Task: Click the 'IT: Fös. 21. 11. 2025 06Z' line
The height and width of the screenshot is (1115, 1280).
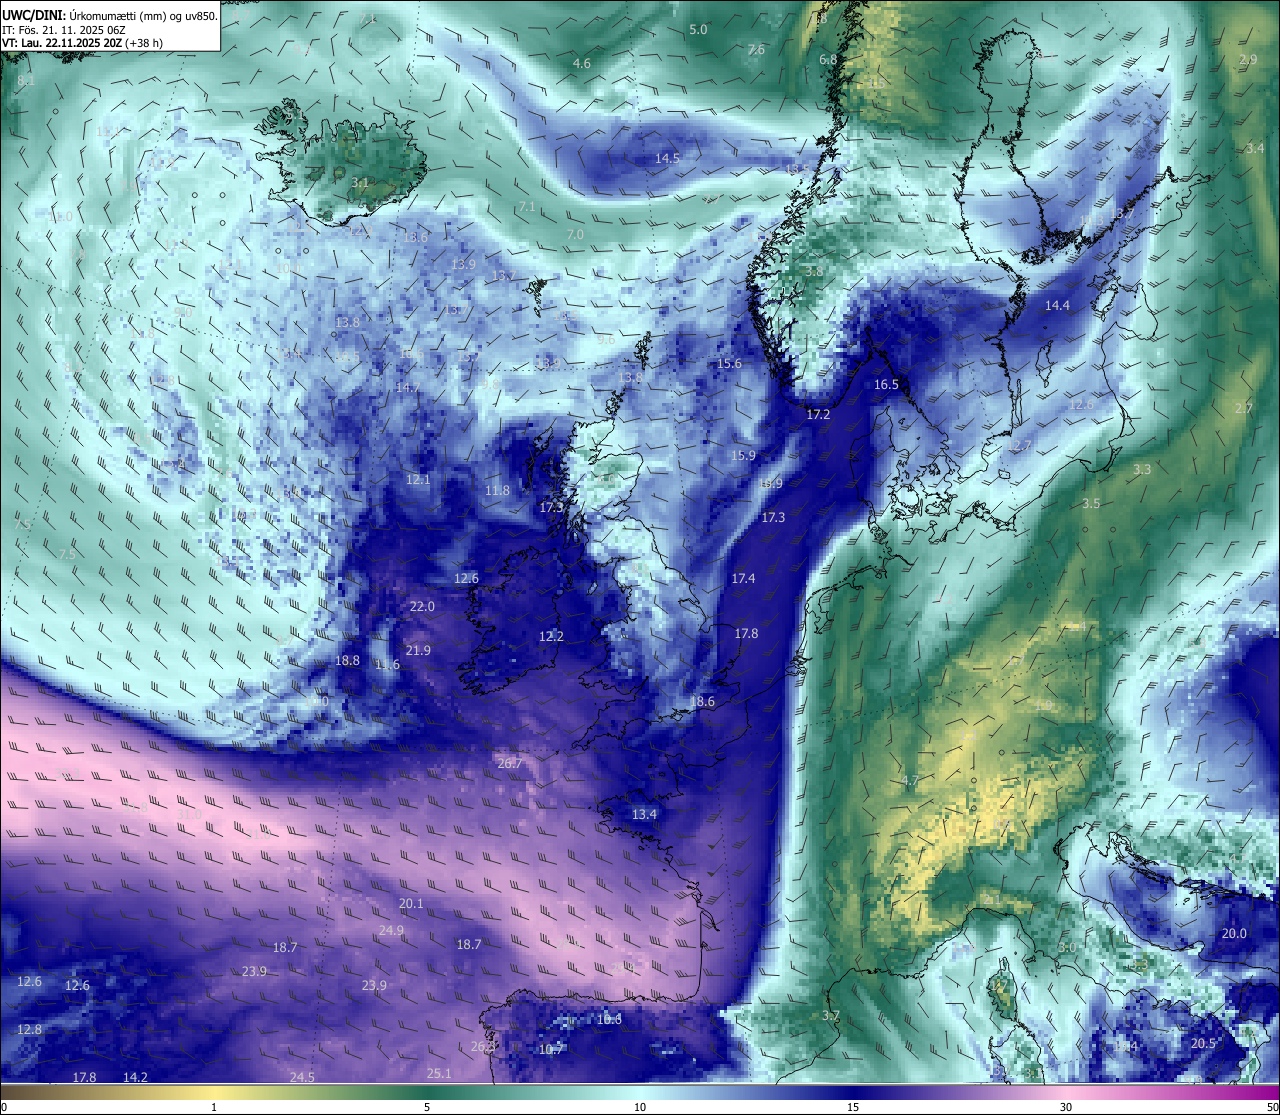Action: pyautogui.click(x=64, y=30)
